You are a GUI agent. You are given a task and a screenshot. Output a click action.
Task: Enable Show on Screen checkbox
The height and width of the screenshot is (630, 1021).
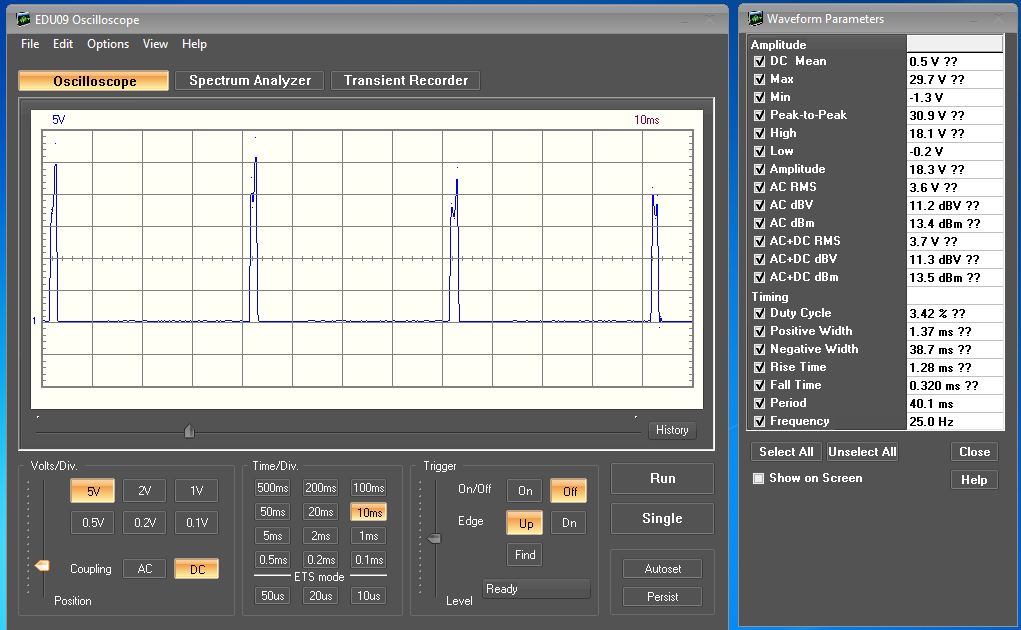click(x=759, y=478)
